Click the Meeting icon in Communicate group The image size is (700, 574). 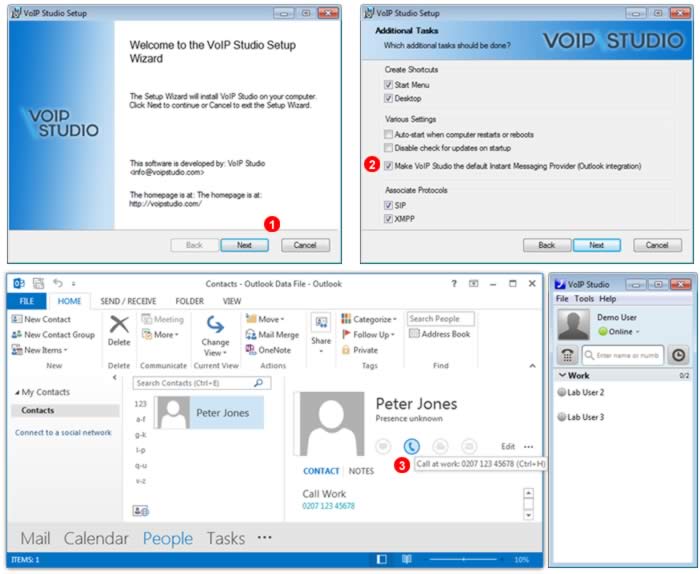pos(146,319)
